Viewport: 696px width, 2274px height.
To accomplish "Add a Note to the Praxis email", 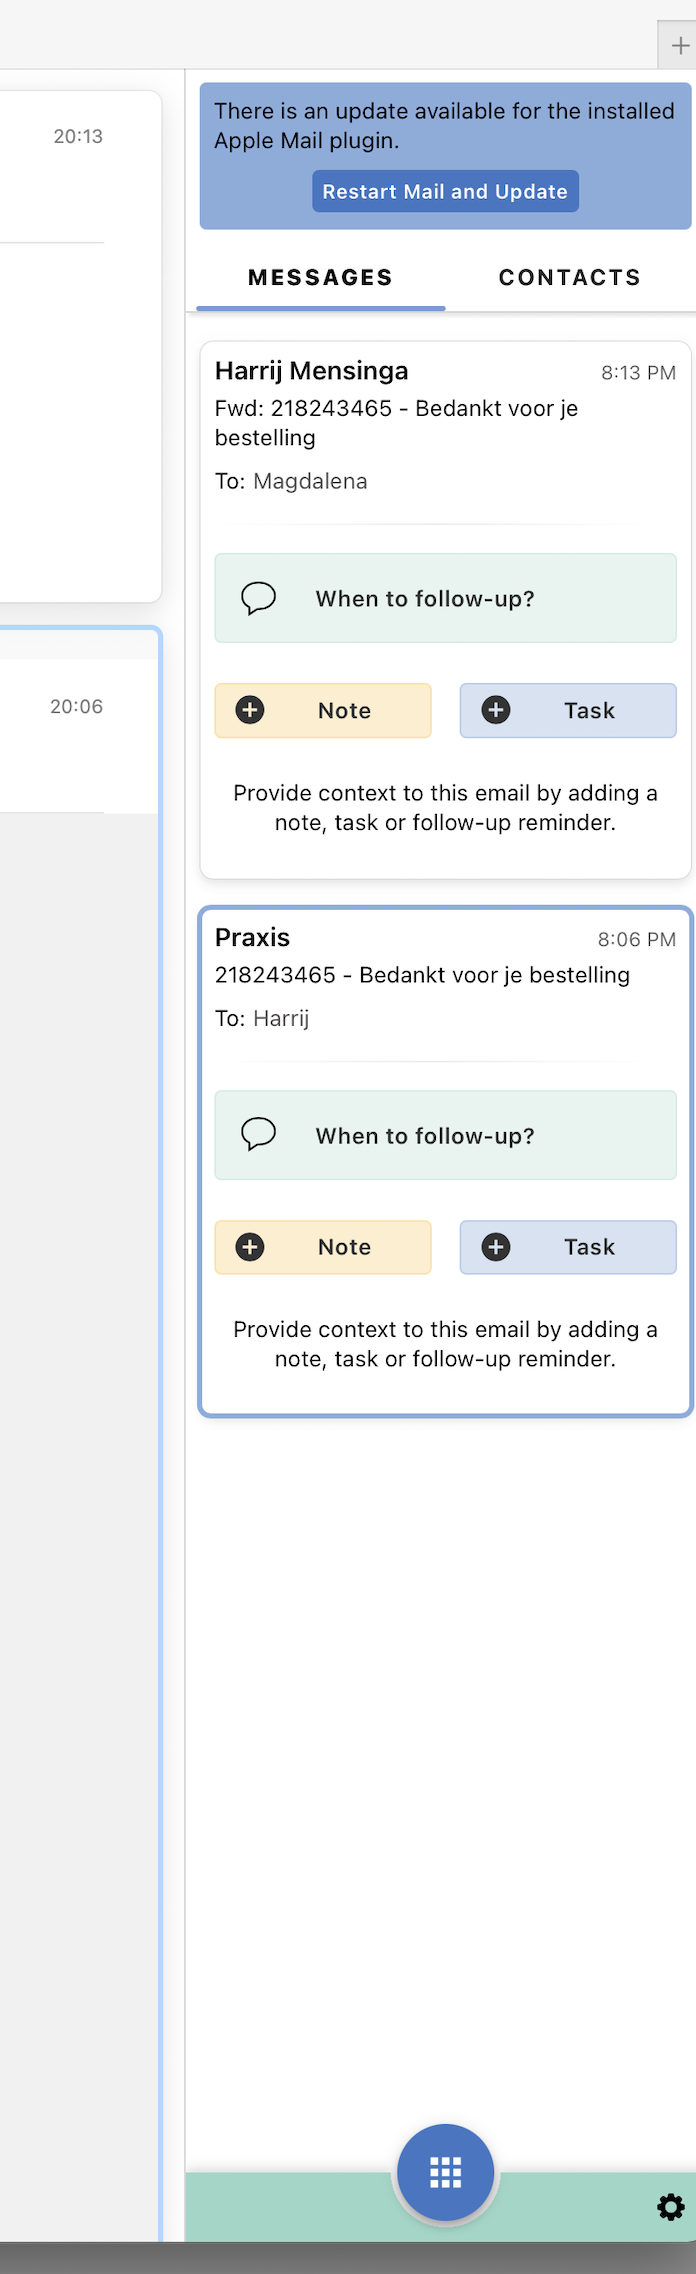I will coord(323,1247).
